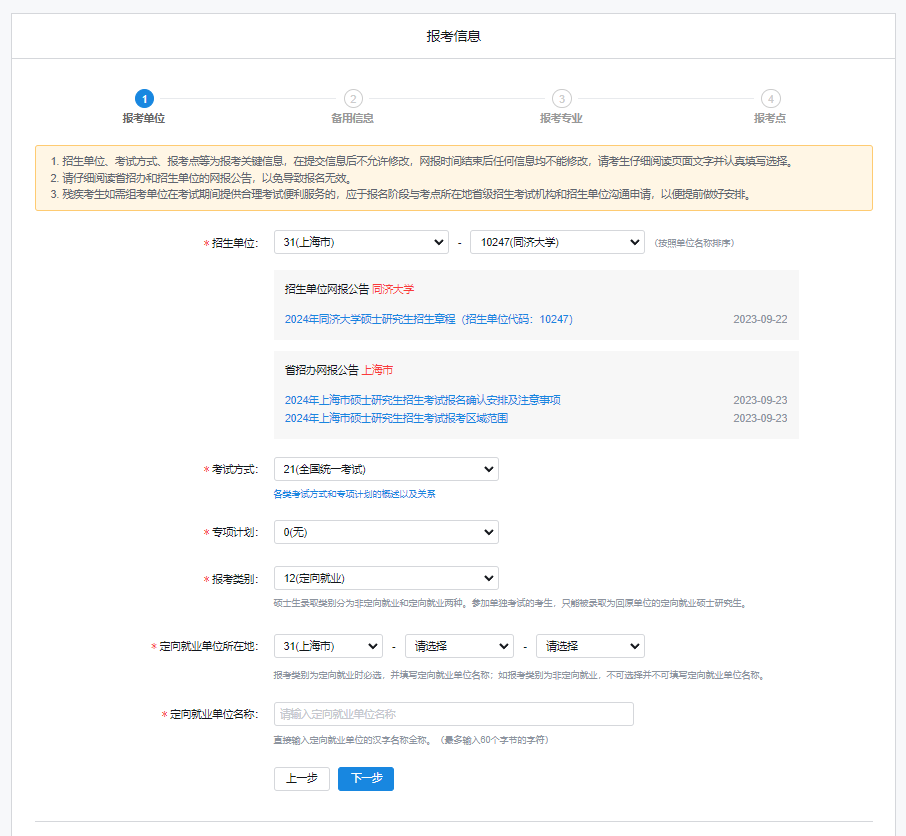The image size is (906, 836).
Task: Click step 3 circle 报考专业
Action: click(x=561, y=98)
